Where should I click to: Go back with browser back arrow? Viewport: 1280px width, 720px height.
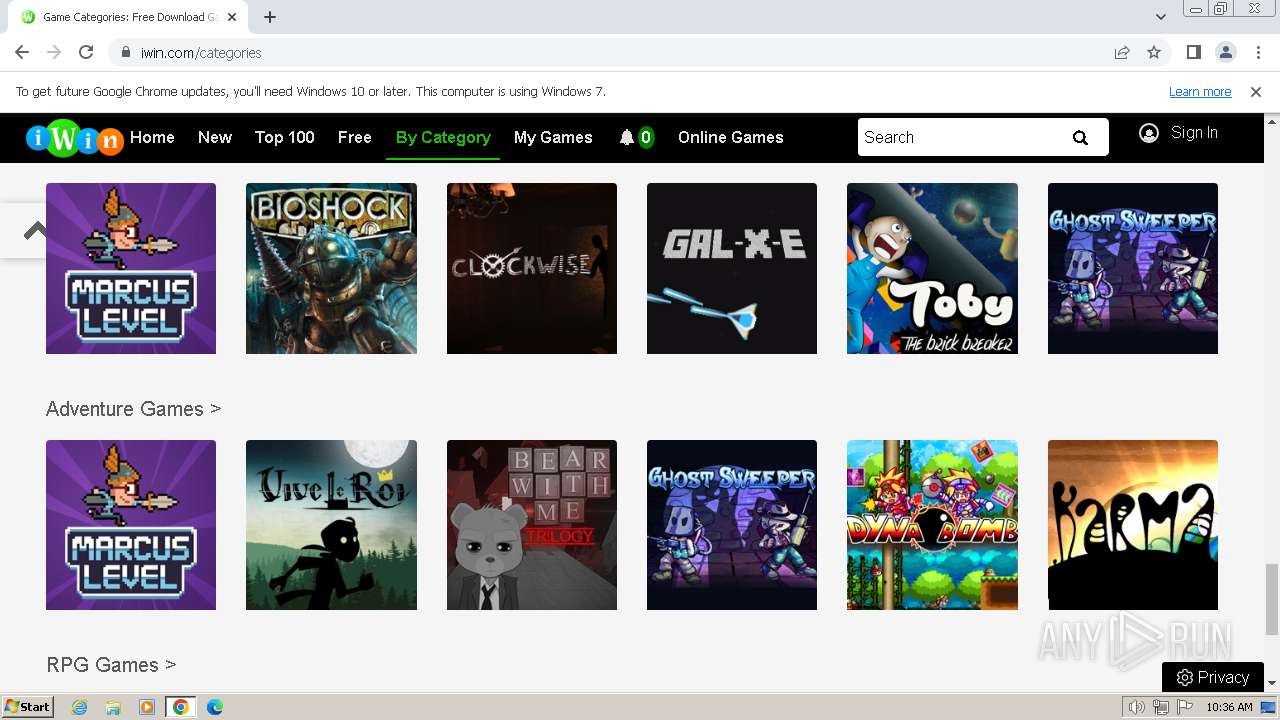(x=22, y=53)
